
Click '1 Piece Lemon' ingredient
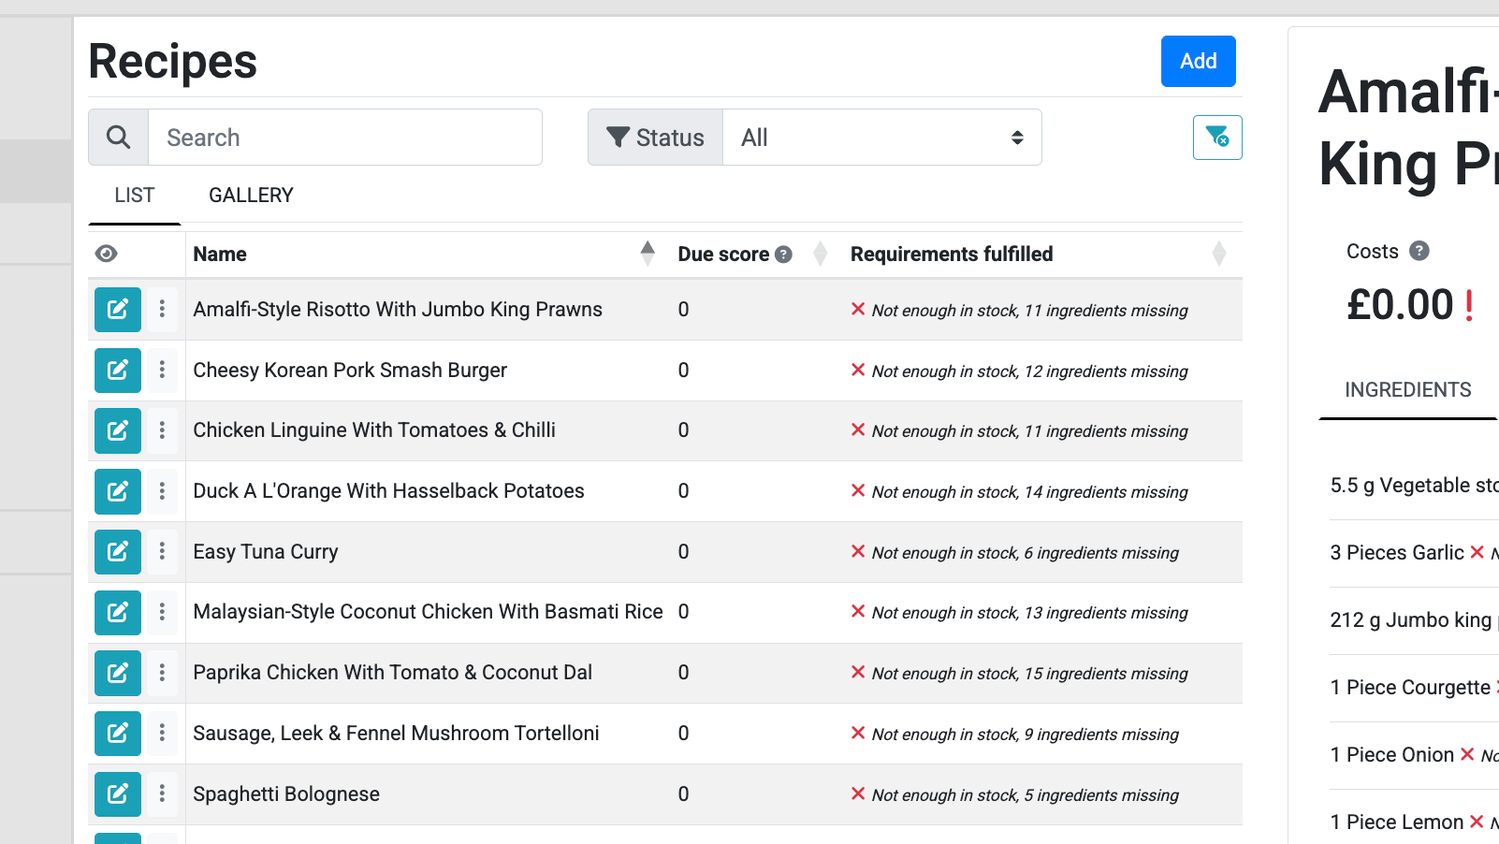click(1397, 822)
